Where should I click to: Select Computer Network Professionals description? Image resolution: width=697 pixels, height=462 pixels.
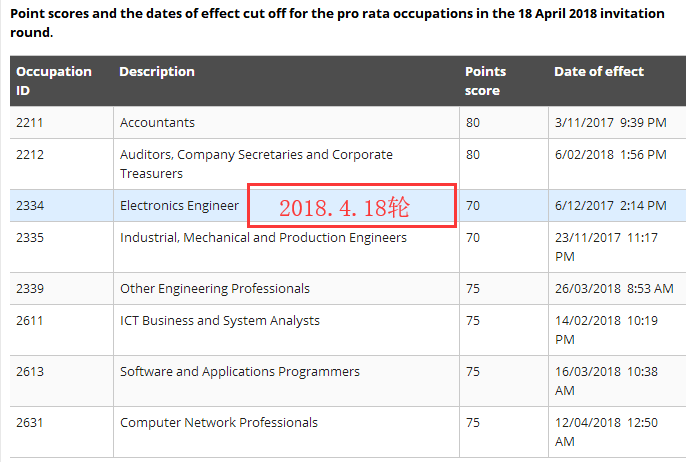click(x=219, y=423)
